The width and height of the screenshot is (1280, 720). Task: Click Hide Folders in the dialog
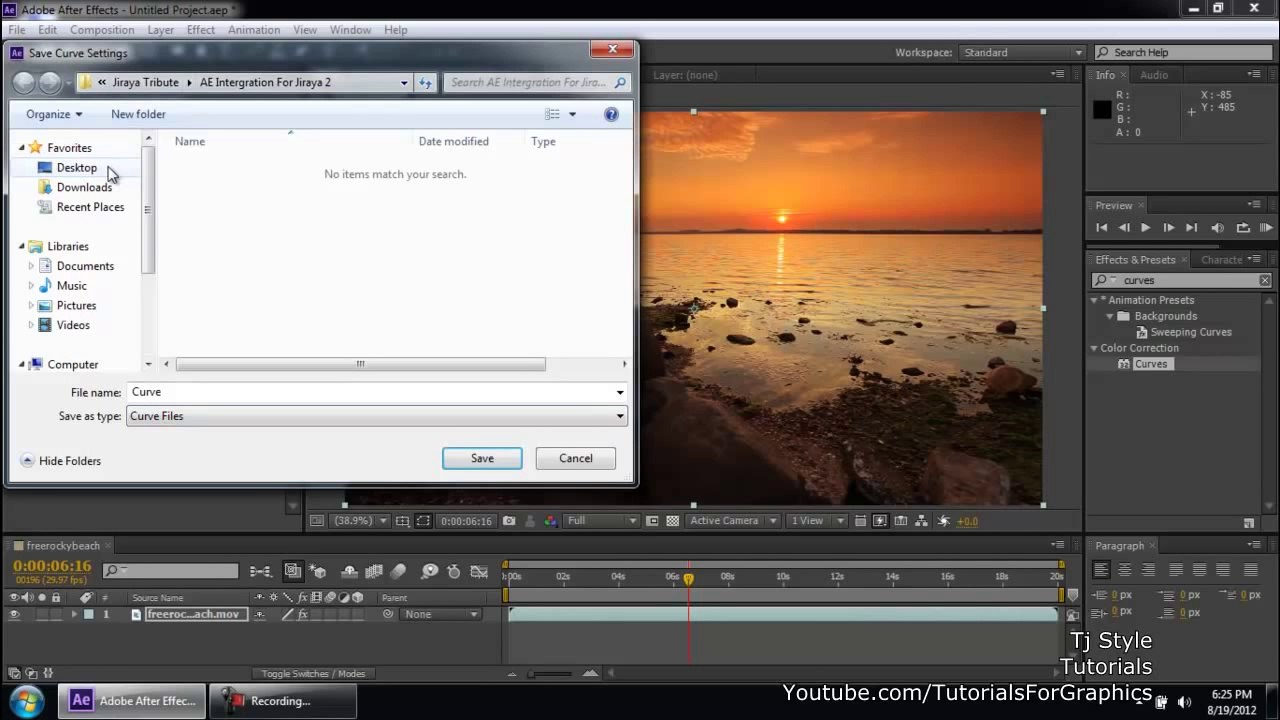tap(61, 461)
